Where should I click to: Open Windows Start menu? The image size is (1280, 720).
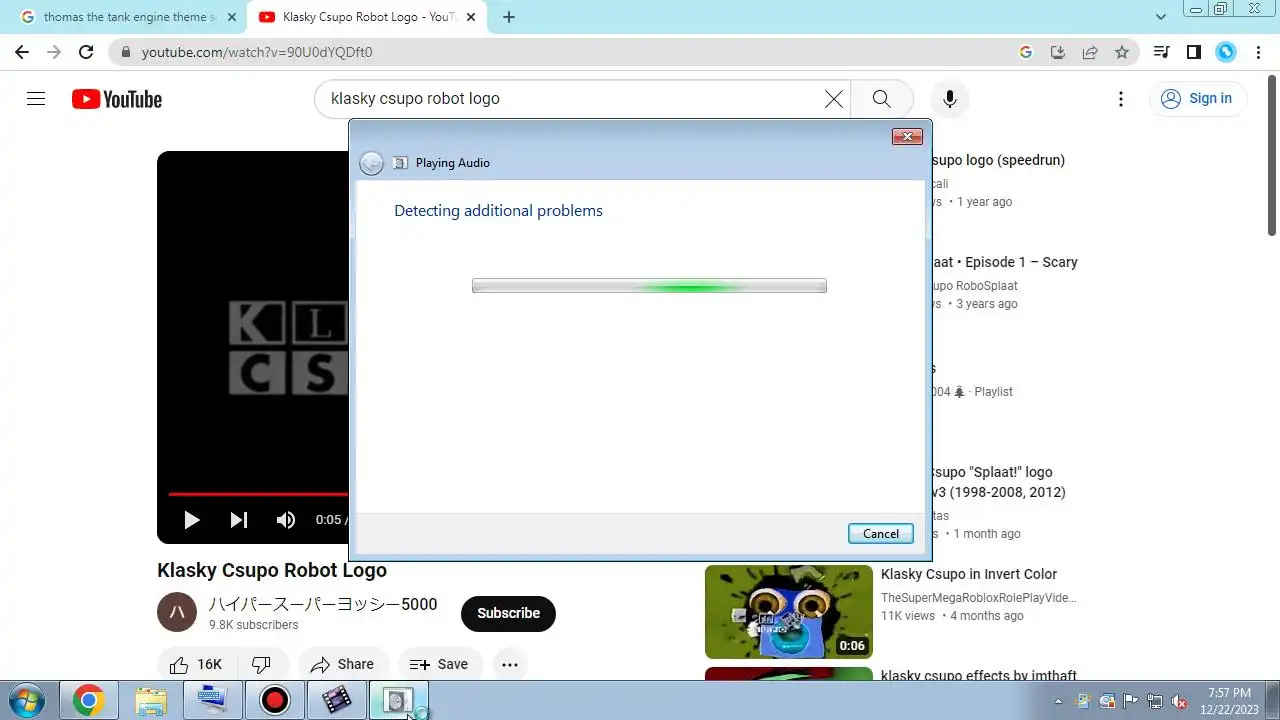pyautogui.click(x=27, y=700)
